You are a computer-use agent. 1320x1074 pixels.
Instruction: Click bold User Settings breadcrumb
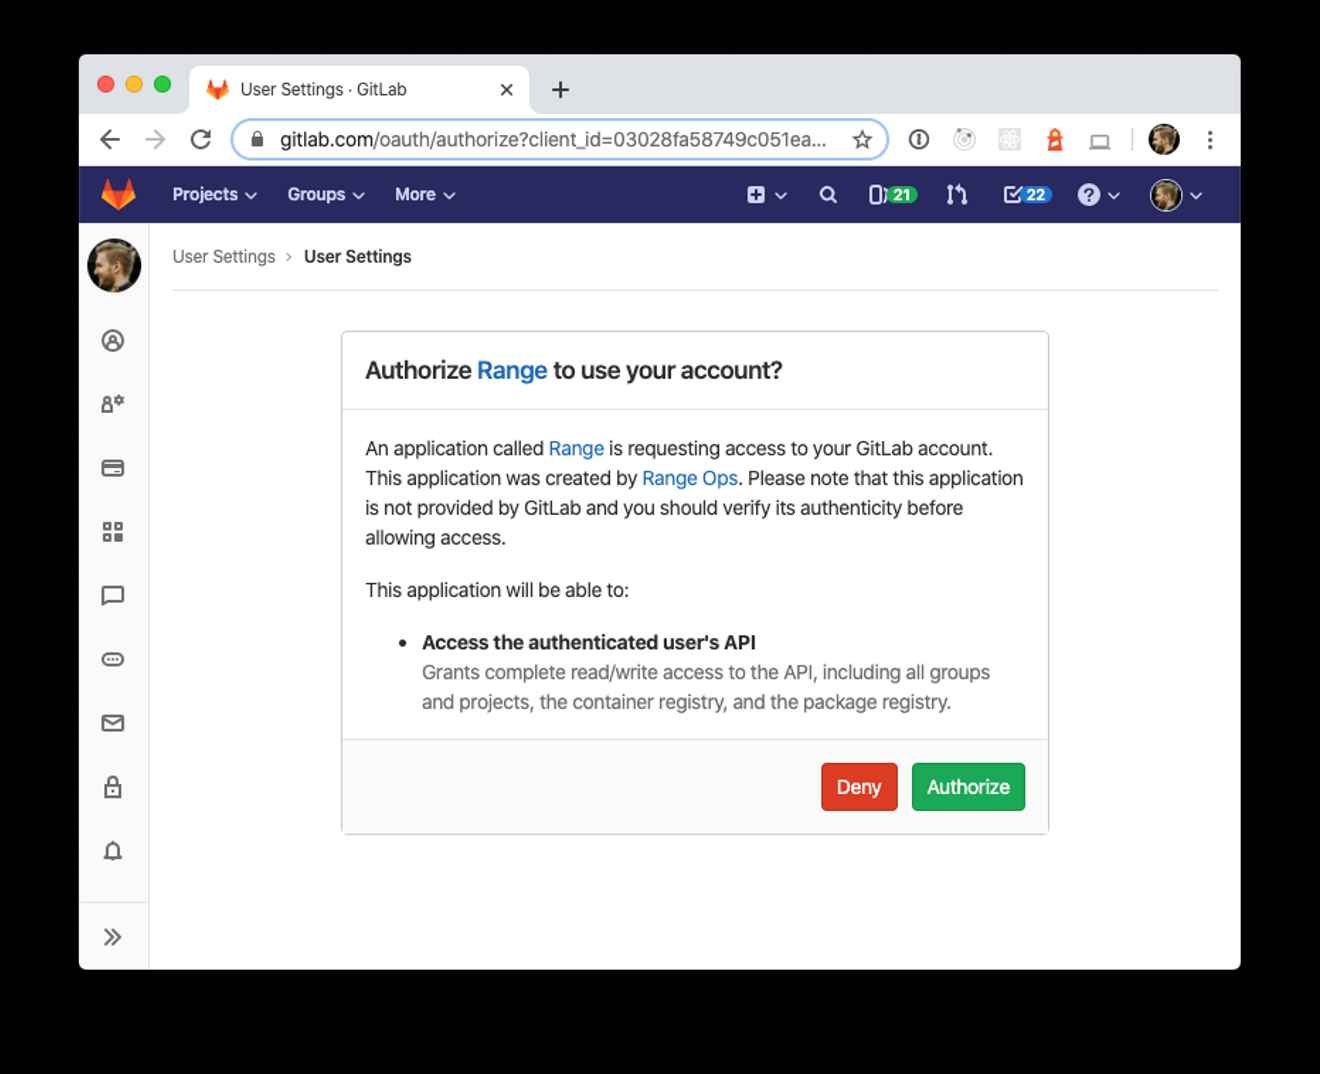(357, 256)
